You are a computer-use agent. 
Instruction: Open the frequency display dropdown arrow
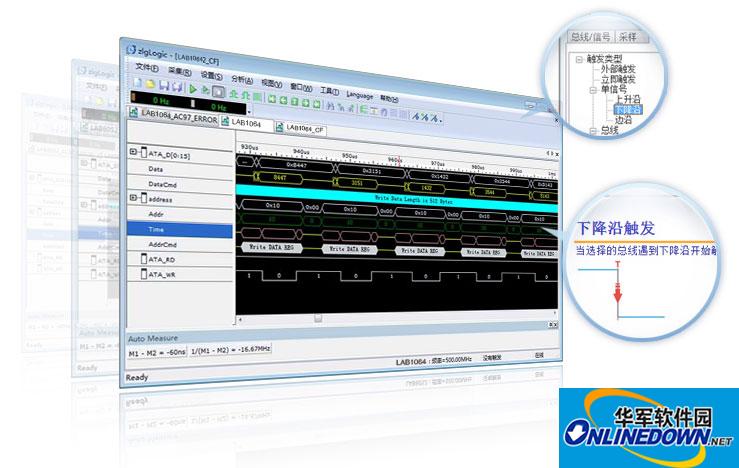point(249,112)
